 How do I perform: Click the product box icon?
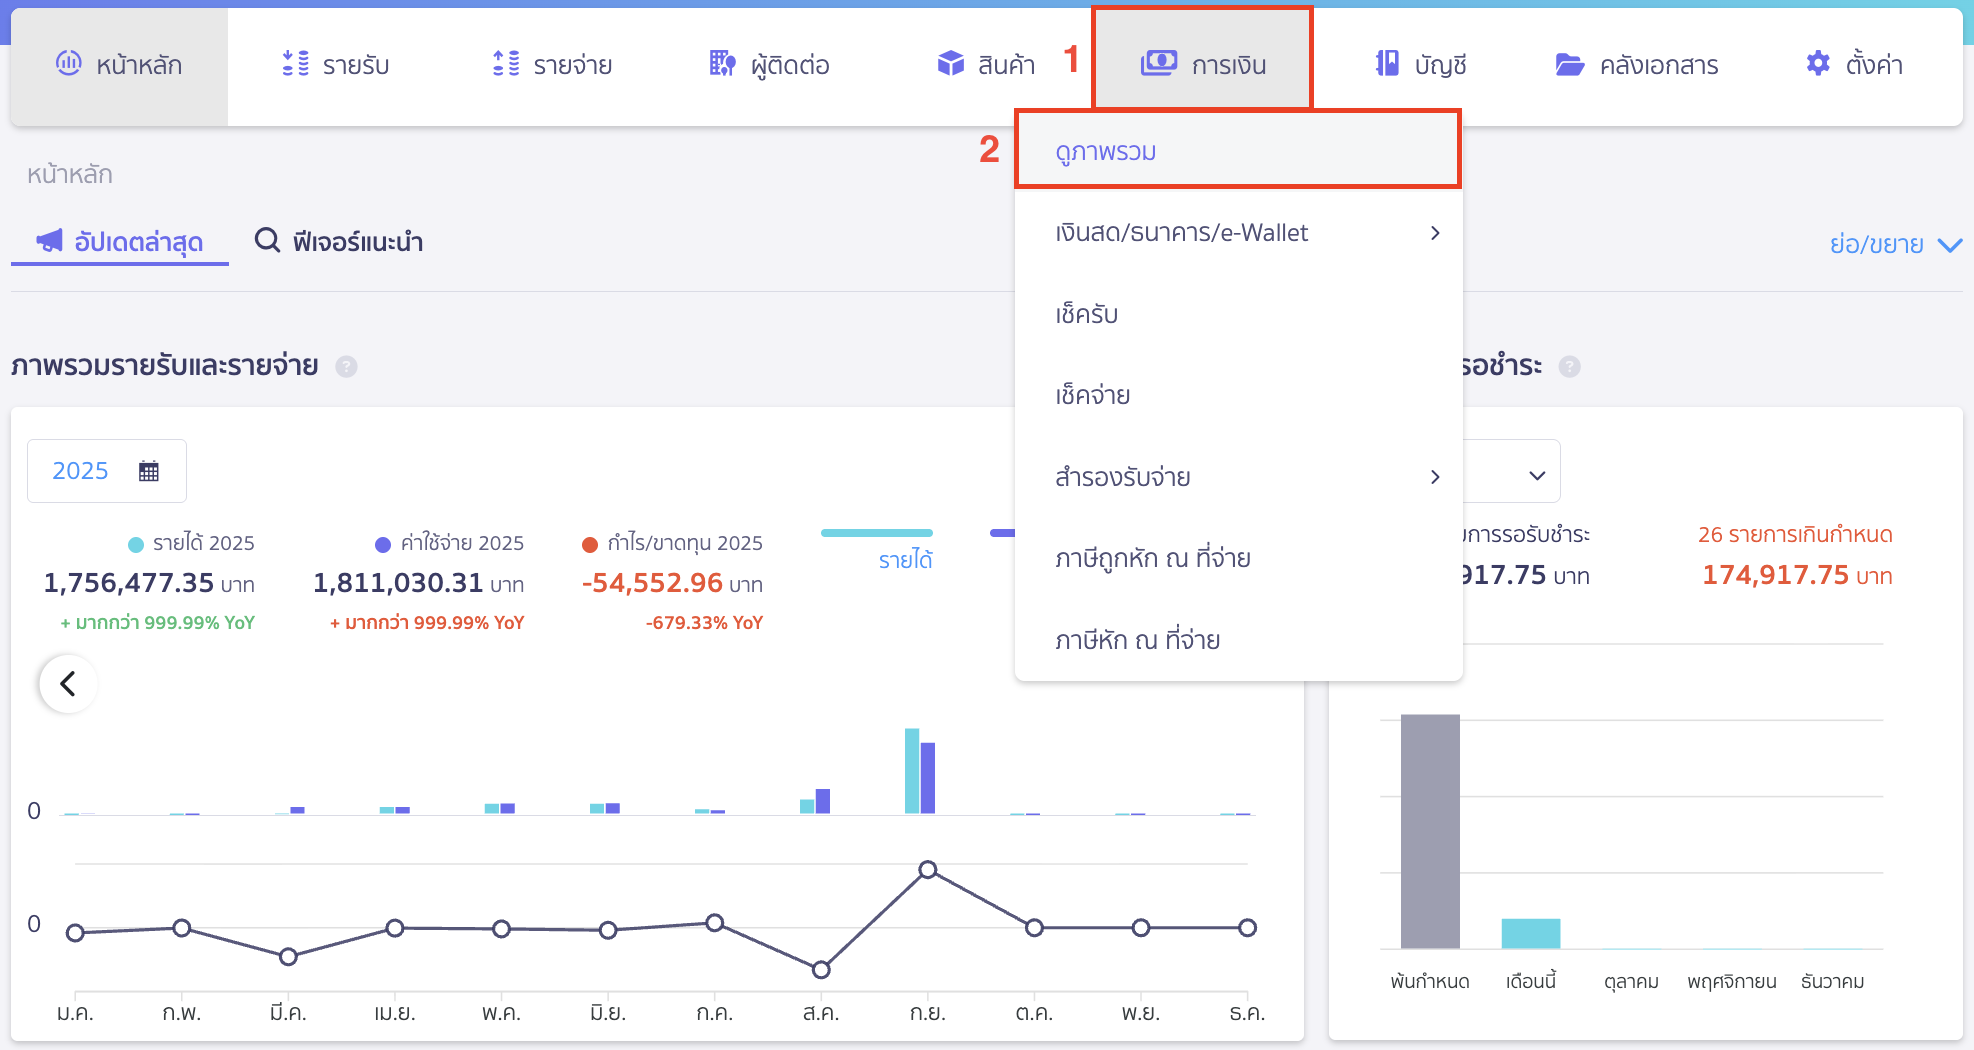click(950, 64)
